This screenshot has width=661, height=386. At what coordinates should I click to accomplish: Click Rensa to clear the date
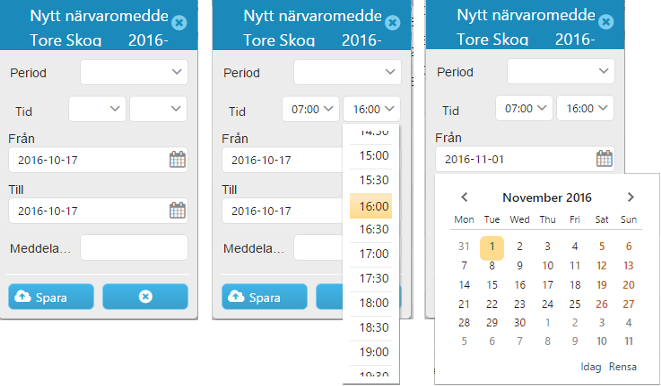coord(623,367)
